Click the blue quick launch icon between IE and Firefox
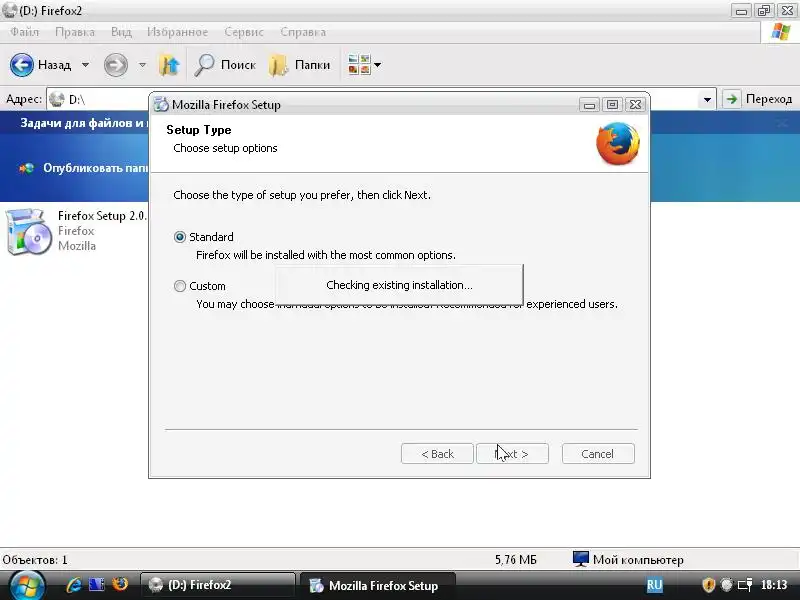The image size is (800, 600). tap(96, 585)
